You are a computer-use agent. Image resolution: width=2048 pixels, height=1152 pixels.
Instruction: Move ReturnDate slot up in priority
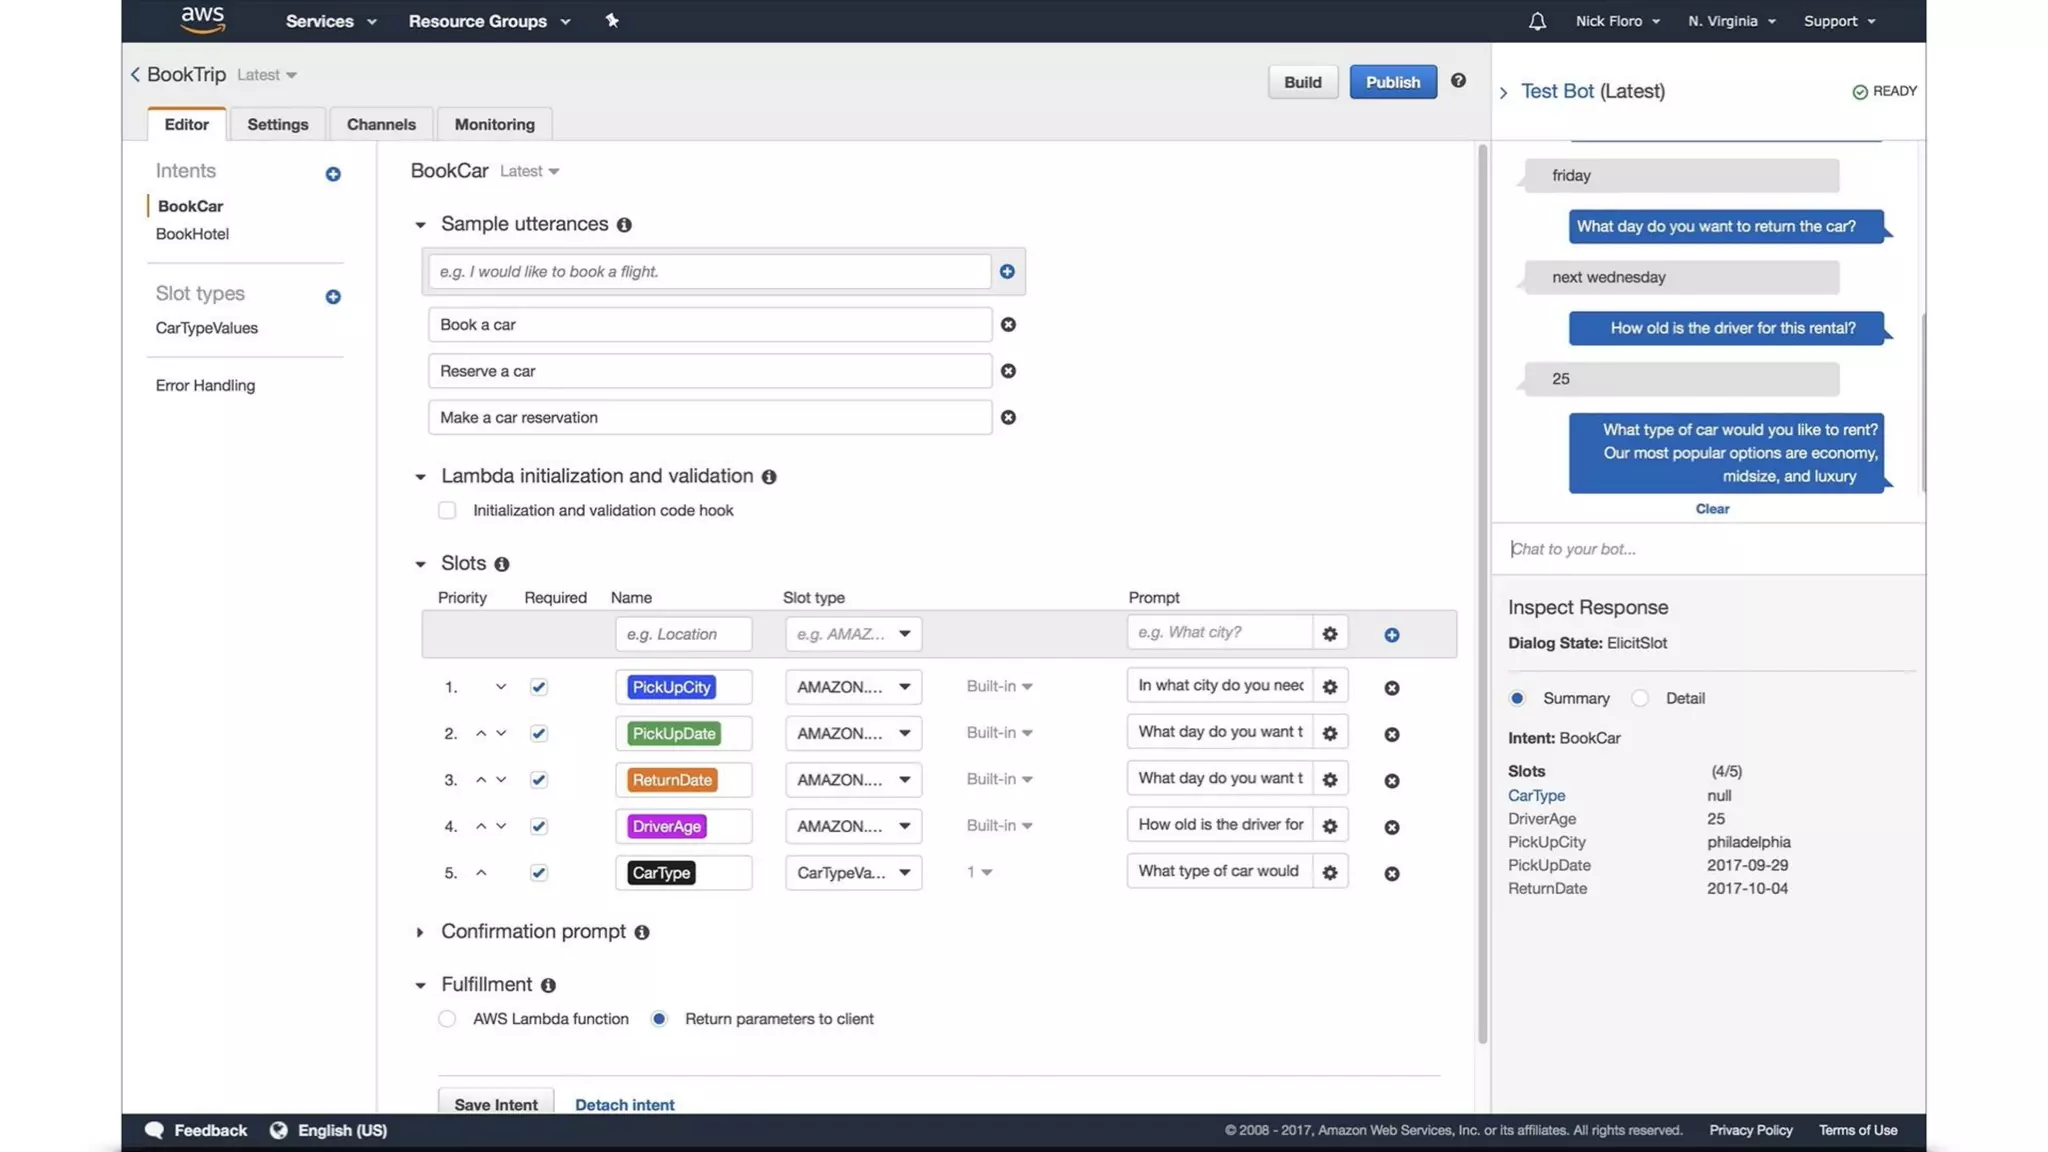point(481,780)
